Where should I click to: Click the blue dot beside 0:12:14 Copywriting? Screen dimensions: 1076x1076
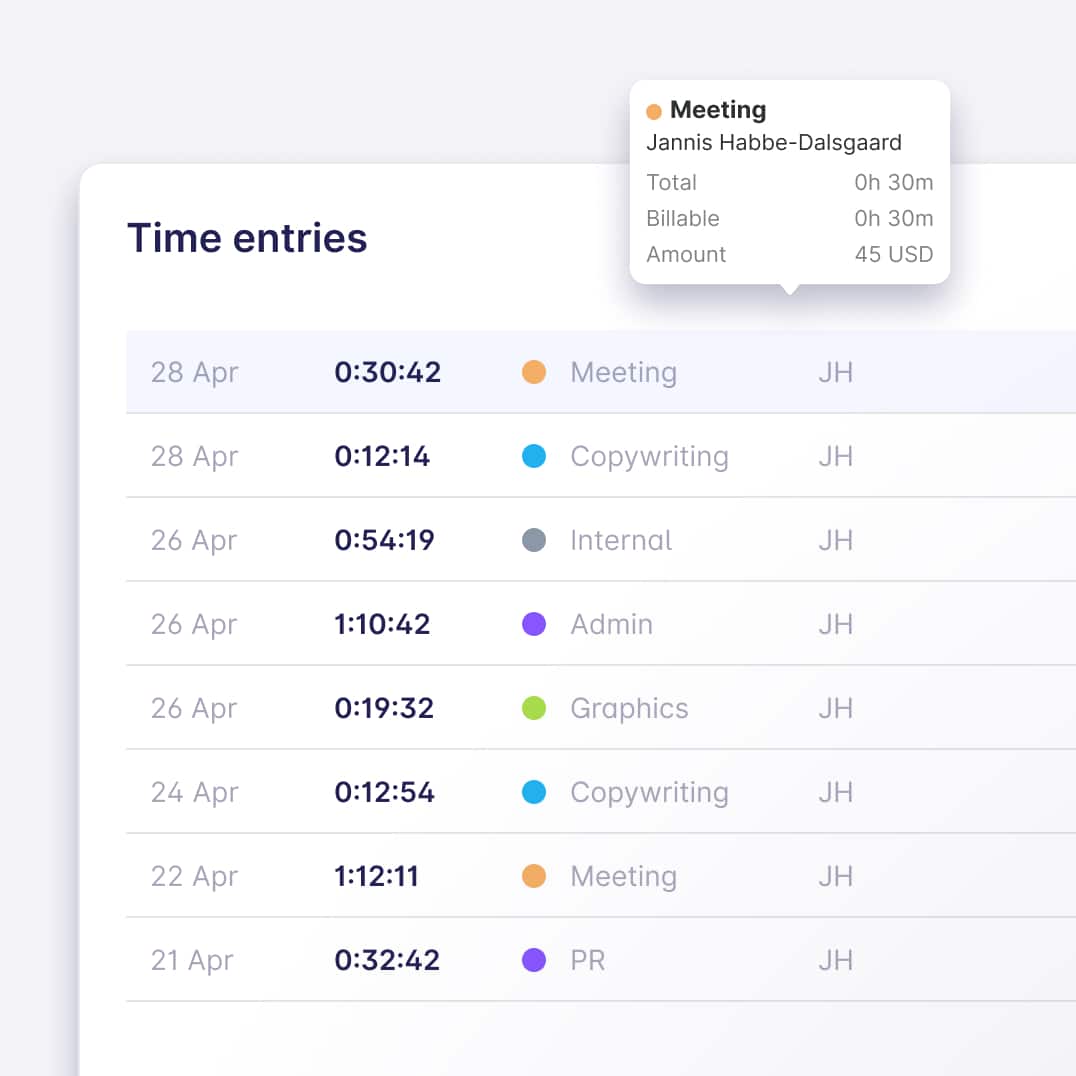pos(534,456)
